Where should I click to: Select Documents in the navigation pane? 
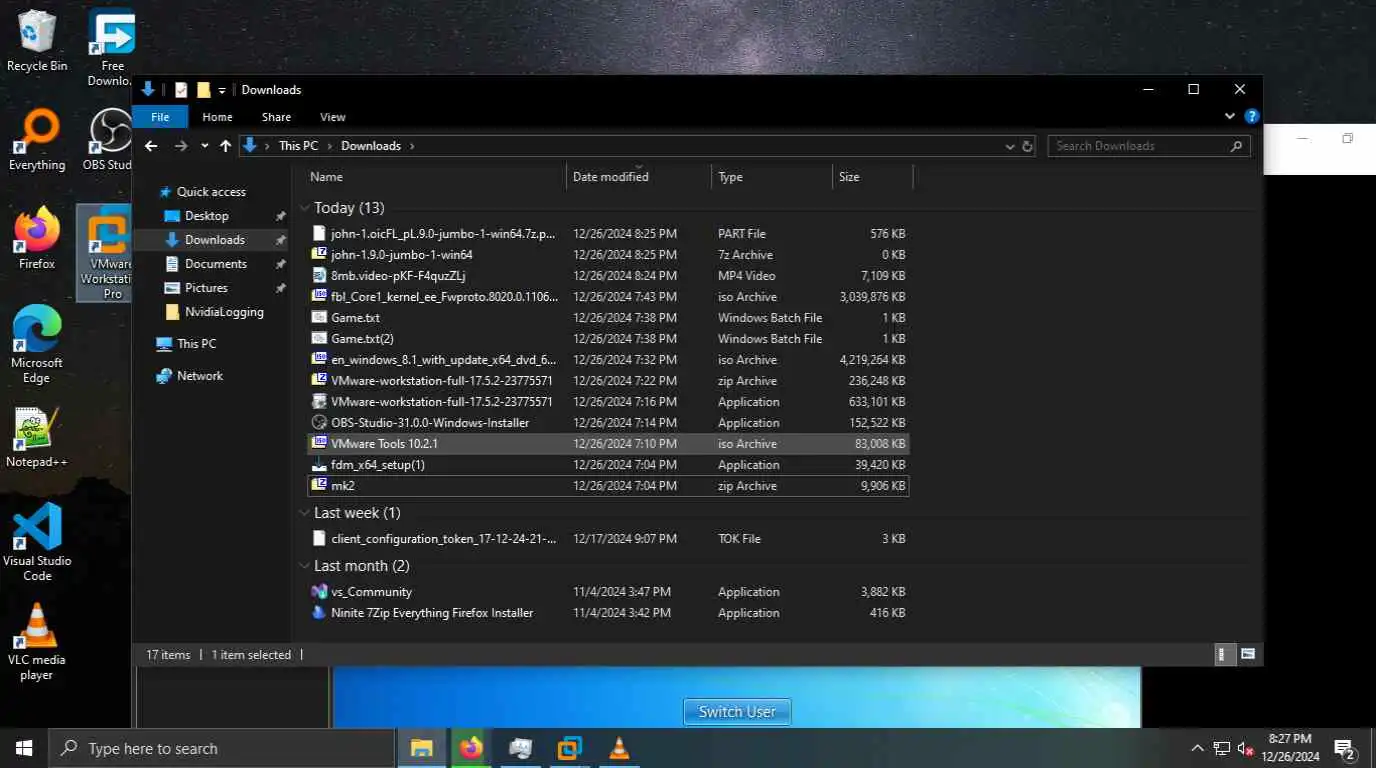(x=216, y=264)
